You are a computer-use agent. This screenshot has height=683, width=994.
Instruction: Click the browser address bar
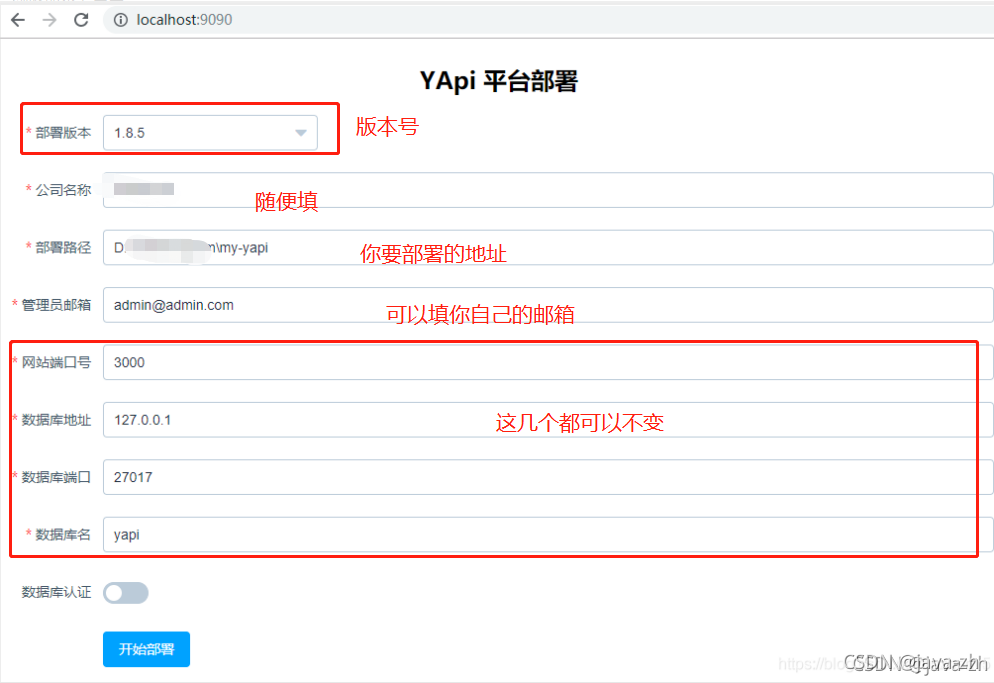(x=300, y=19)
